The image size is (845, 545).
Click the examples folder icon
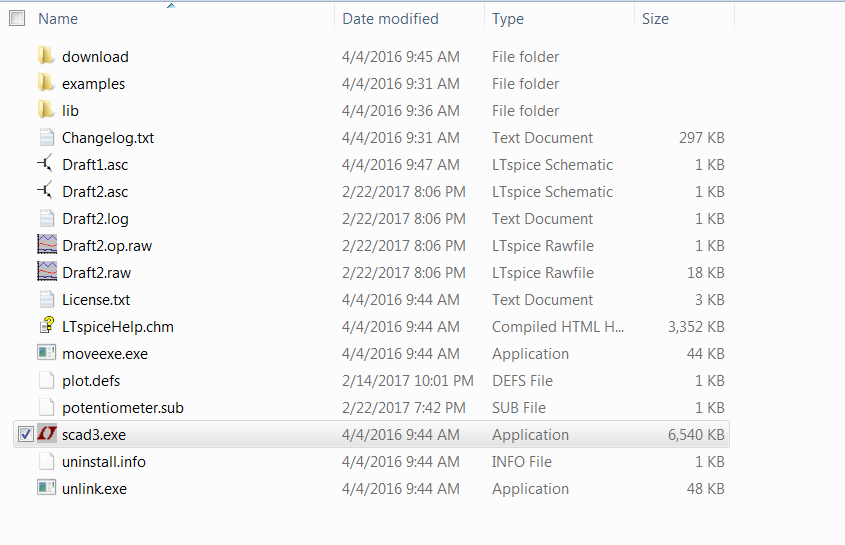pos(46,83)
